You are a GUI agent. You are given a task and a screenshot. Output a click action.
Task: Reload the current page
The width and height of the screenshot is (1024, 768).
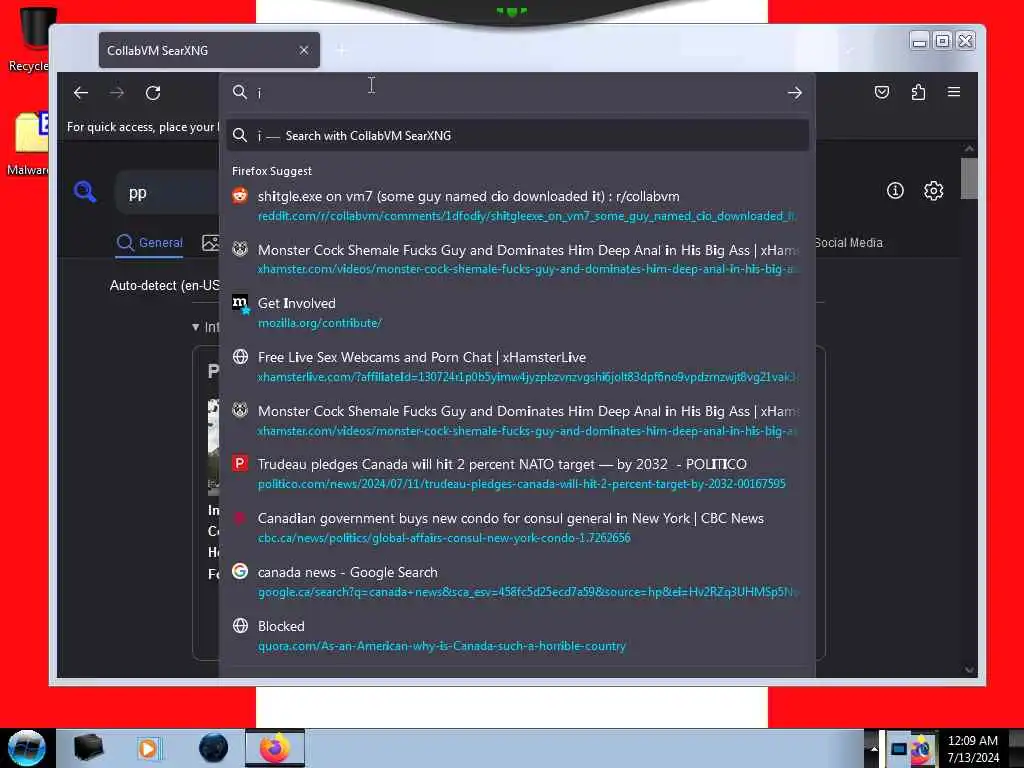[153, 93]
